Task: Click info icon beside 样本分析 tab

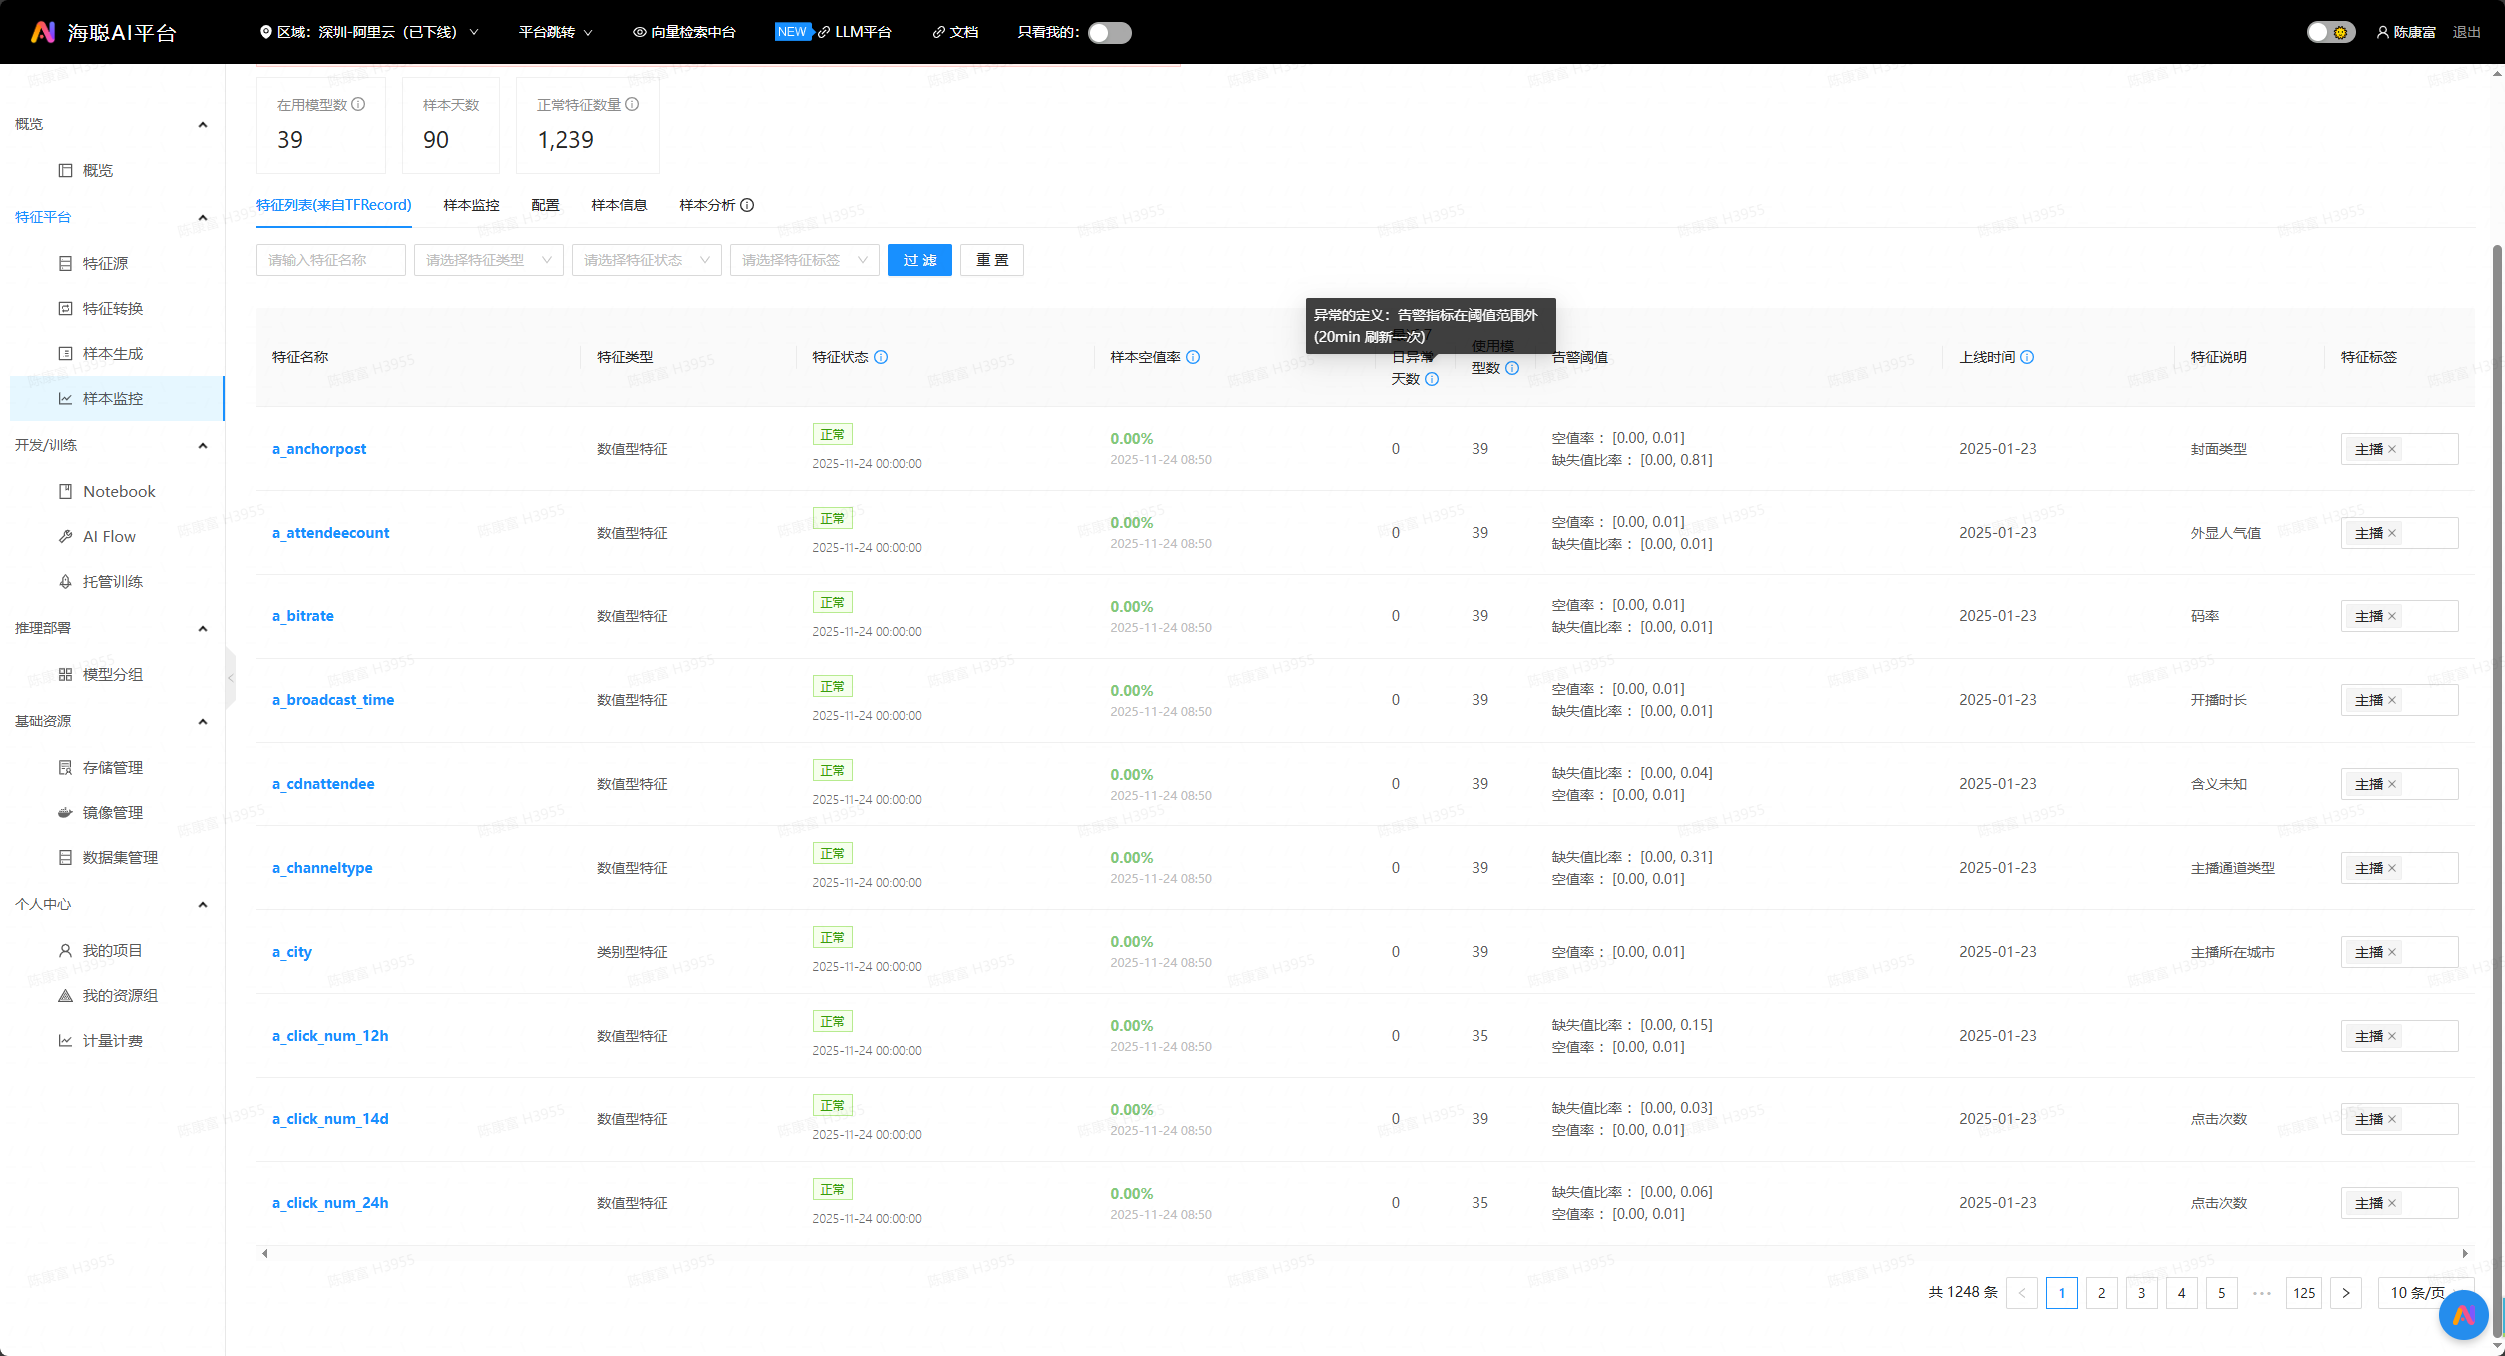Action: coord(747,205)
